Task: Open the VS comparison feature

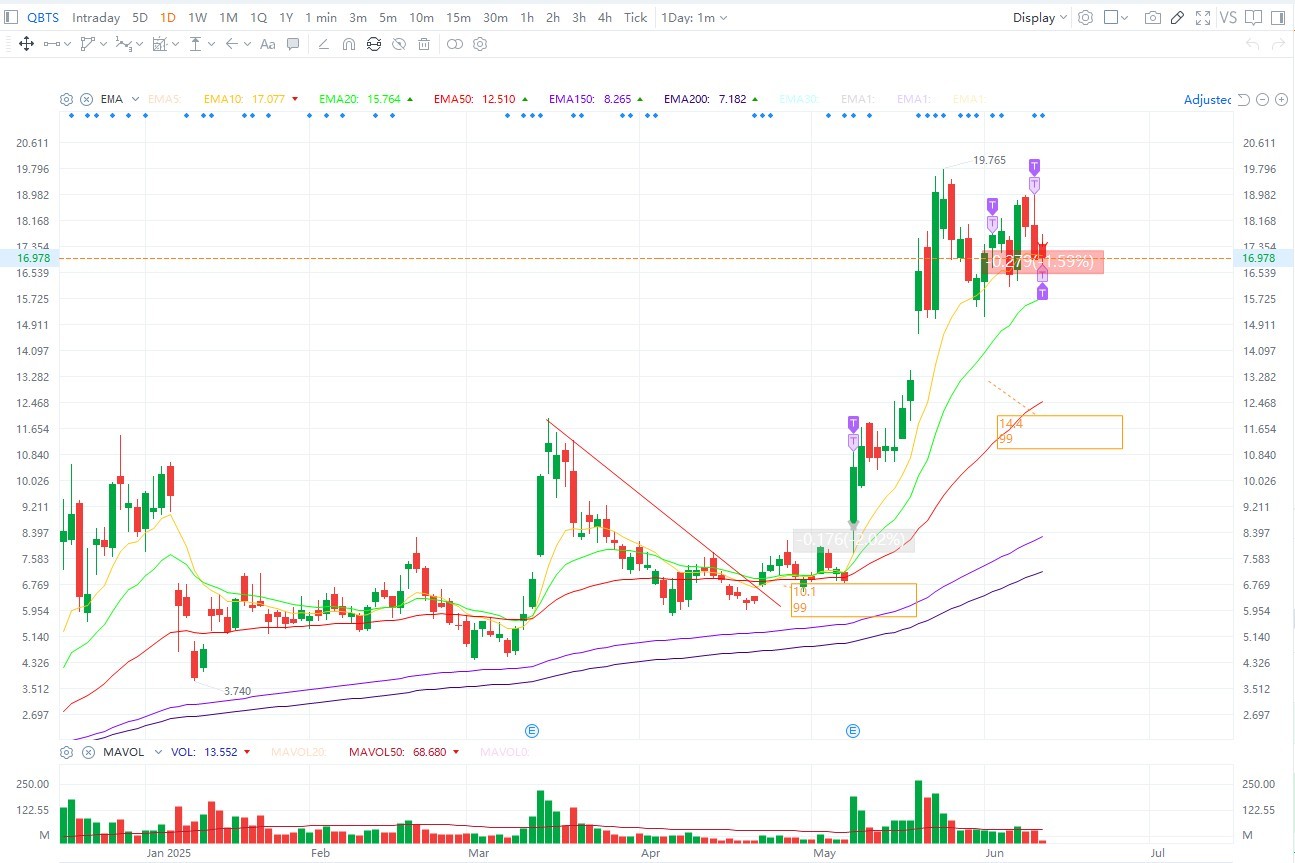Action: click(1228, 17)
